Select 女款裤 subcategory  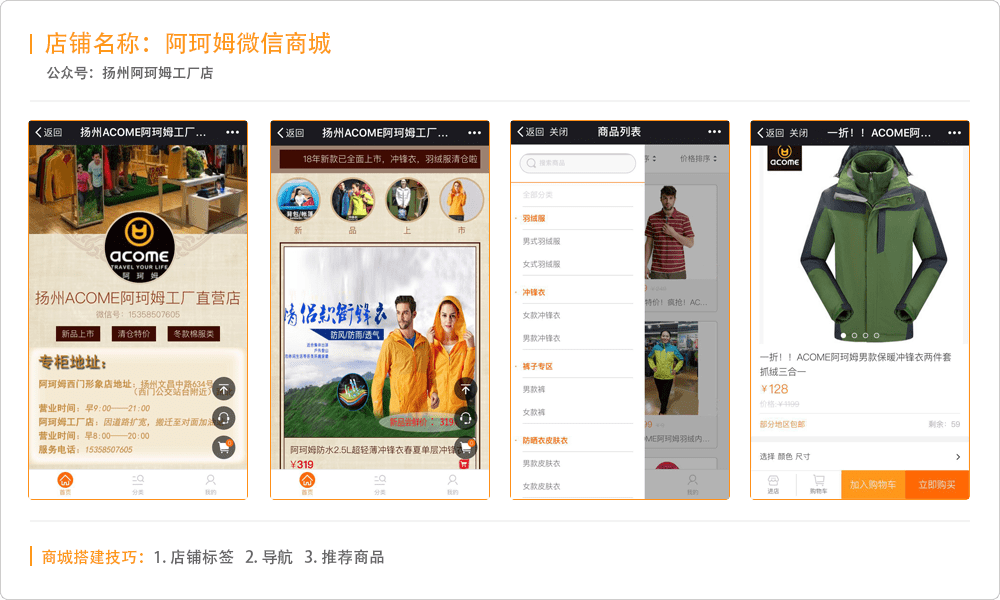pyautogui.click(x=534, y=413)
